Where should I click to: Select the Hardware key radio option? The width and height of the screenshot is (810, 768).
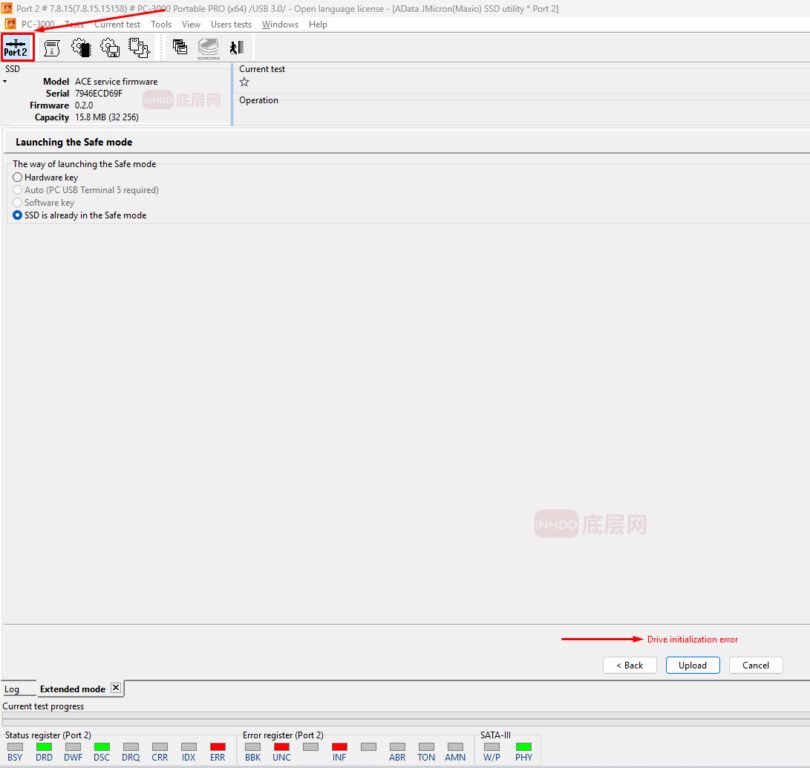pos(17,177)
